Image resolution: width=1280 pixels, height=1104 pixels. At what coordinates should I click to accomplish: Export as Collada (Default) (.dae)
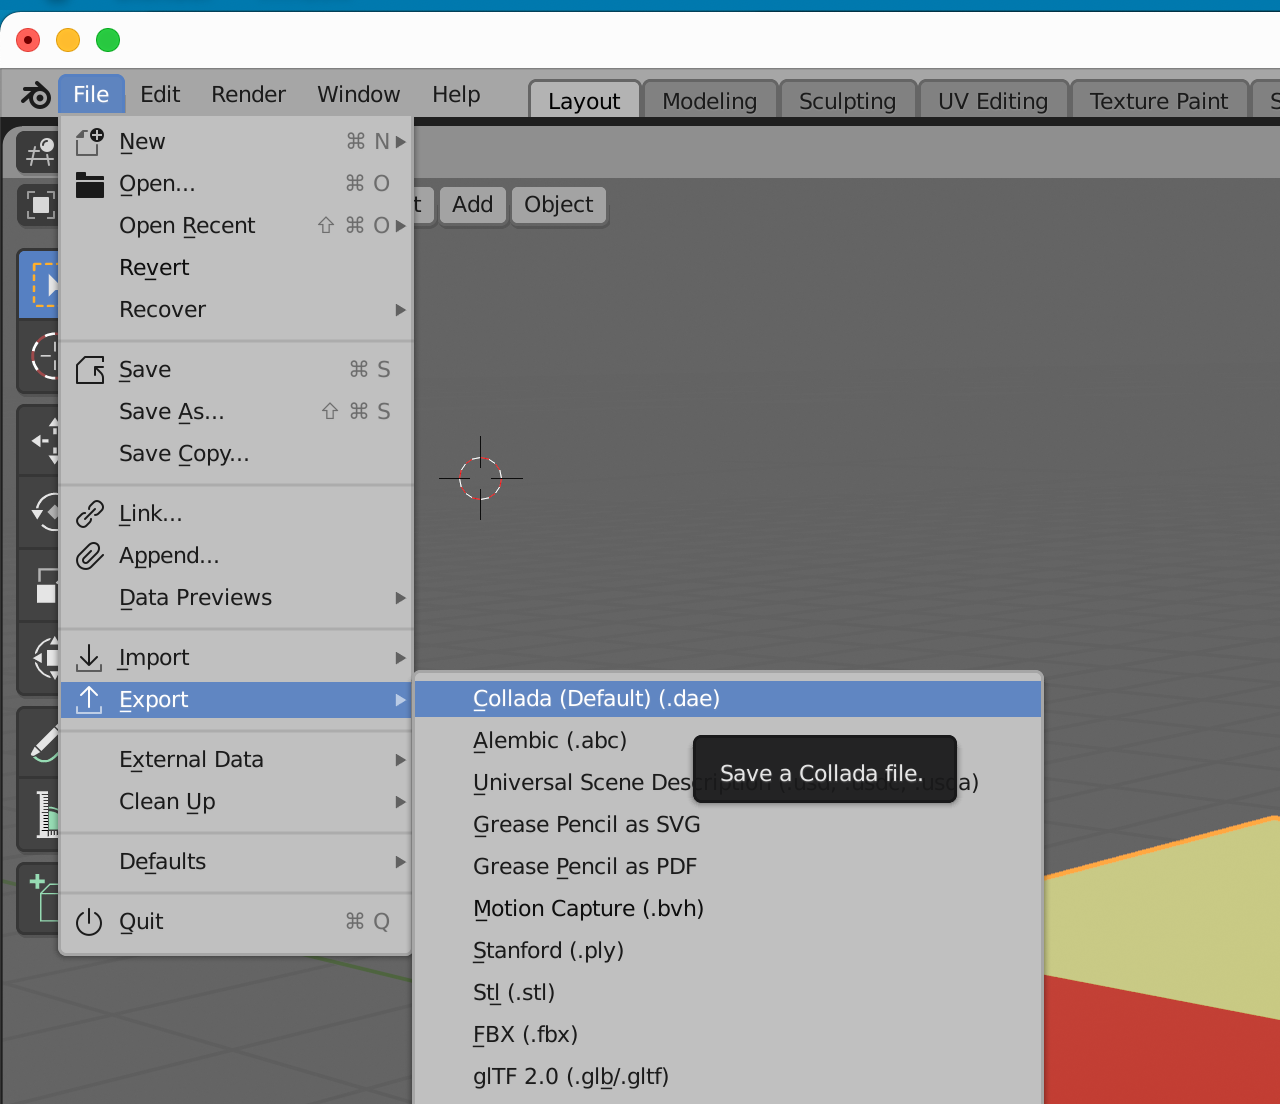[728, 699]
